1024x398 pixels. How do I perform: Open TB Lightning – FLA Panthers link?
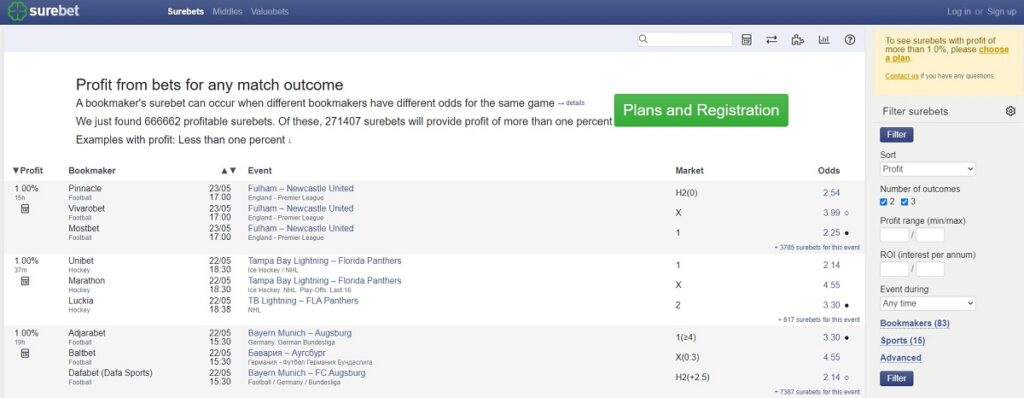point(303,301)
